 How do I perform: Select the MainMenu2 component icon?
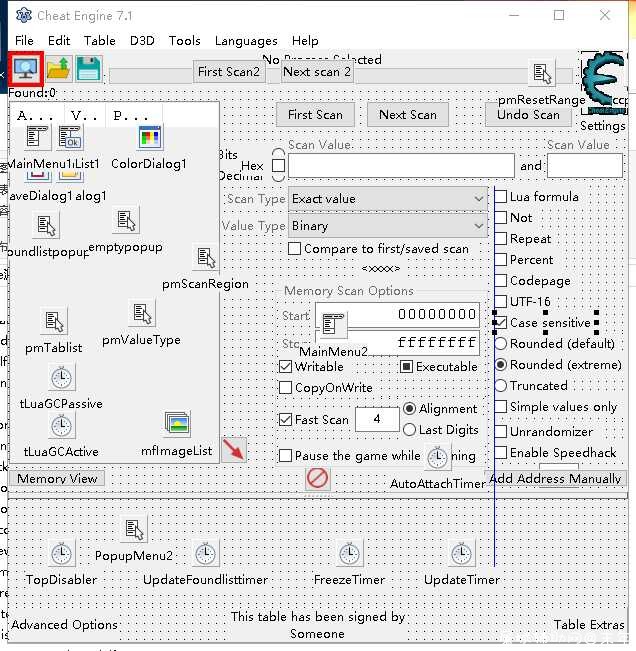pyautogui.click(x=333, y=324)
